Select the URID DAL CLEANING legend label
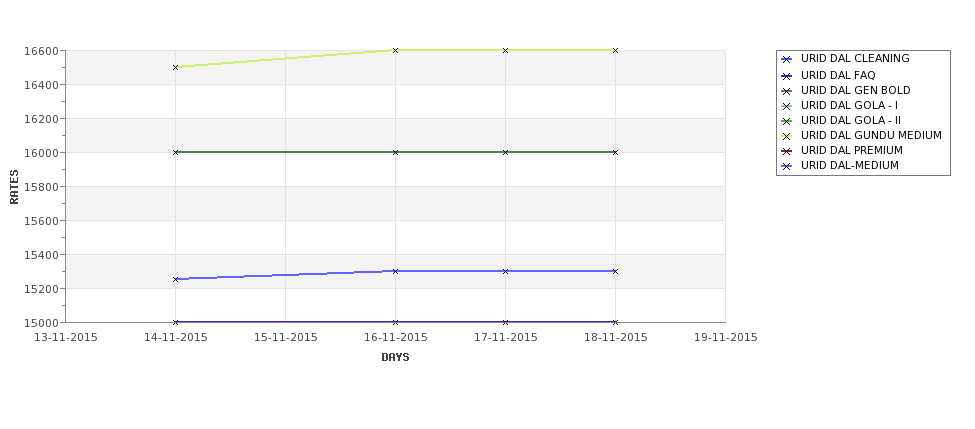The height and width of the screenshot is (429, 975). (855, 58)
